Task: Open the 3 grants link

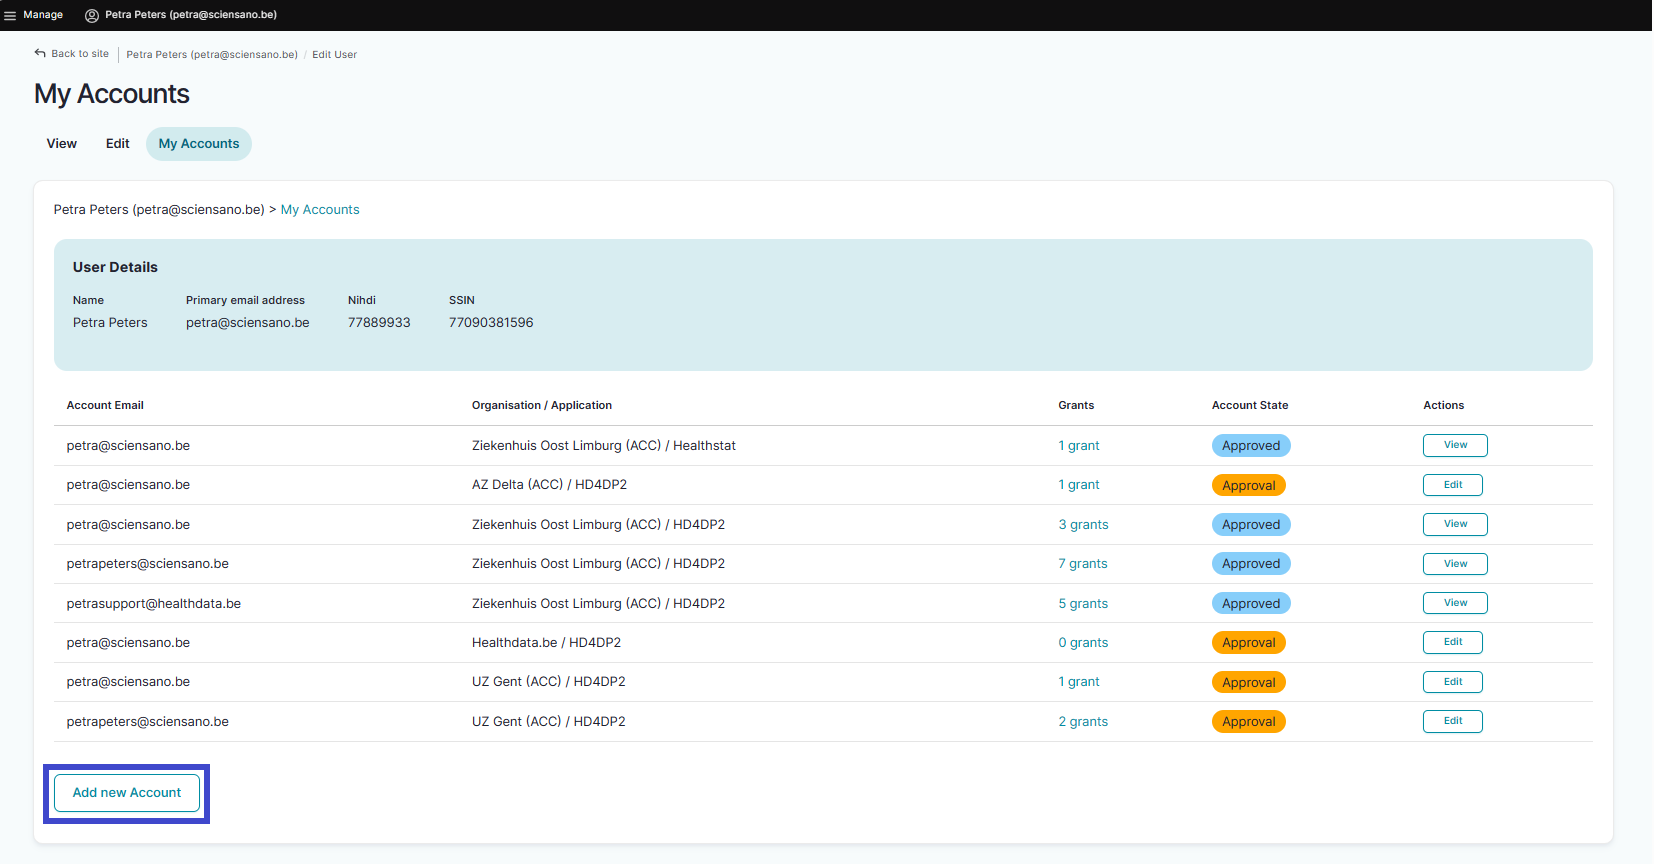Action: [x=1083, y=525]
